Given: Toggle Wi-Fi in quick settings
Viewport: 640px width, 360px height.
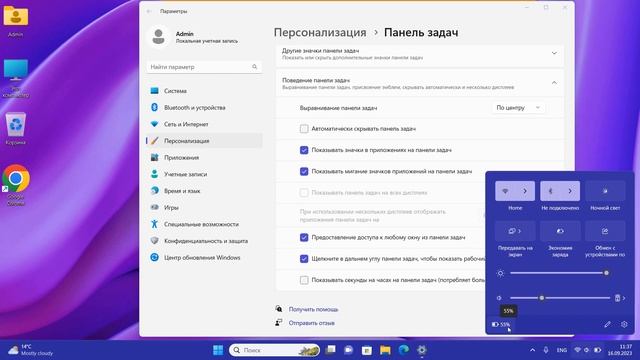Looking at the screenshot, I should point(505,191).
